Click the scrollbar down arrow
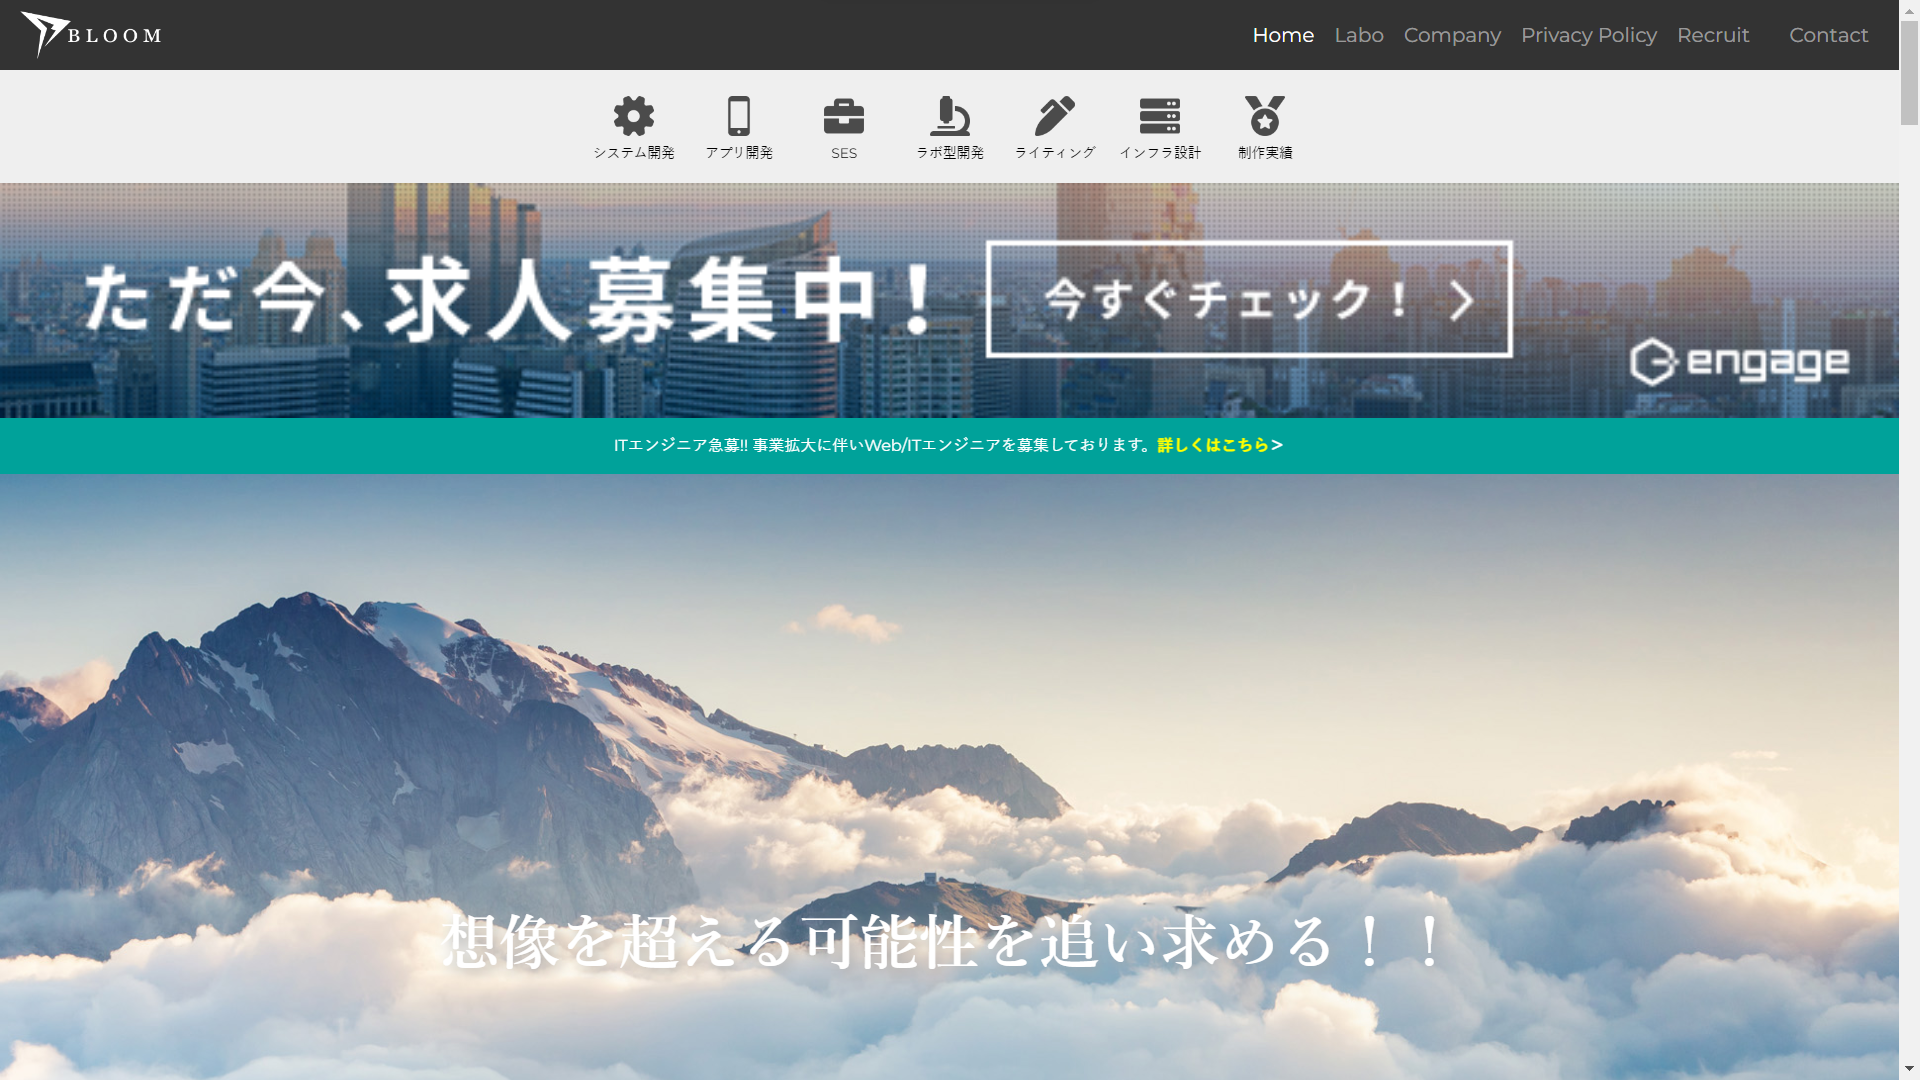The height and width of the screenshot is (1080, 1920). pyautogui.click(x=1909, y=1069)
